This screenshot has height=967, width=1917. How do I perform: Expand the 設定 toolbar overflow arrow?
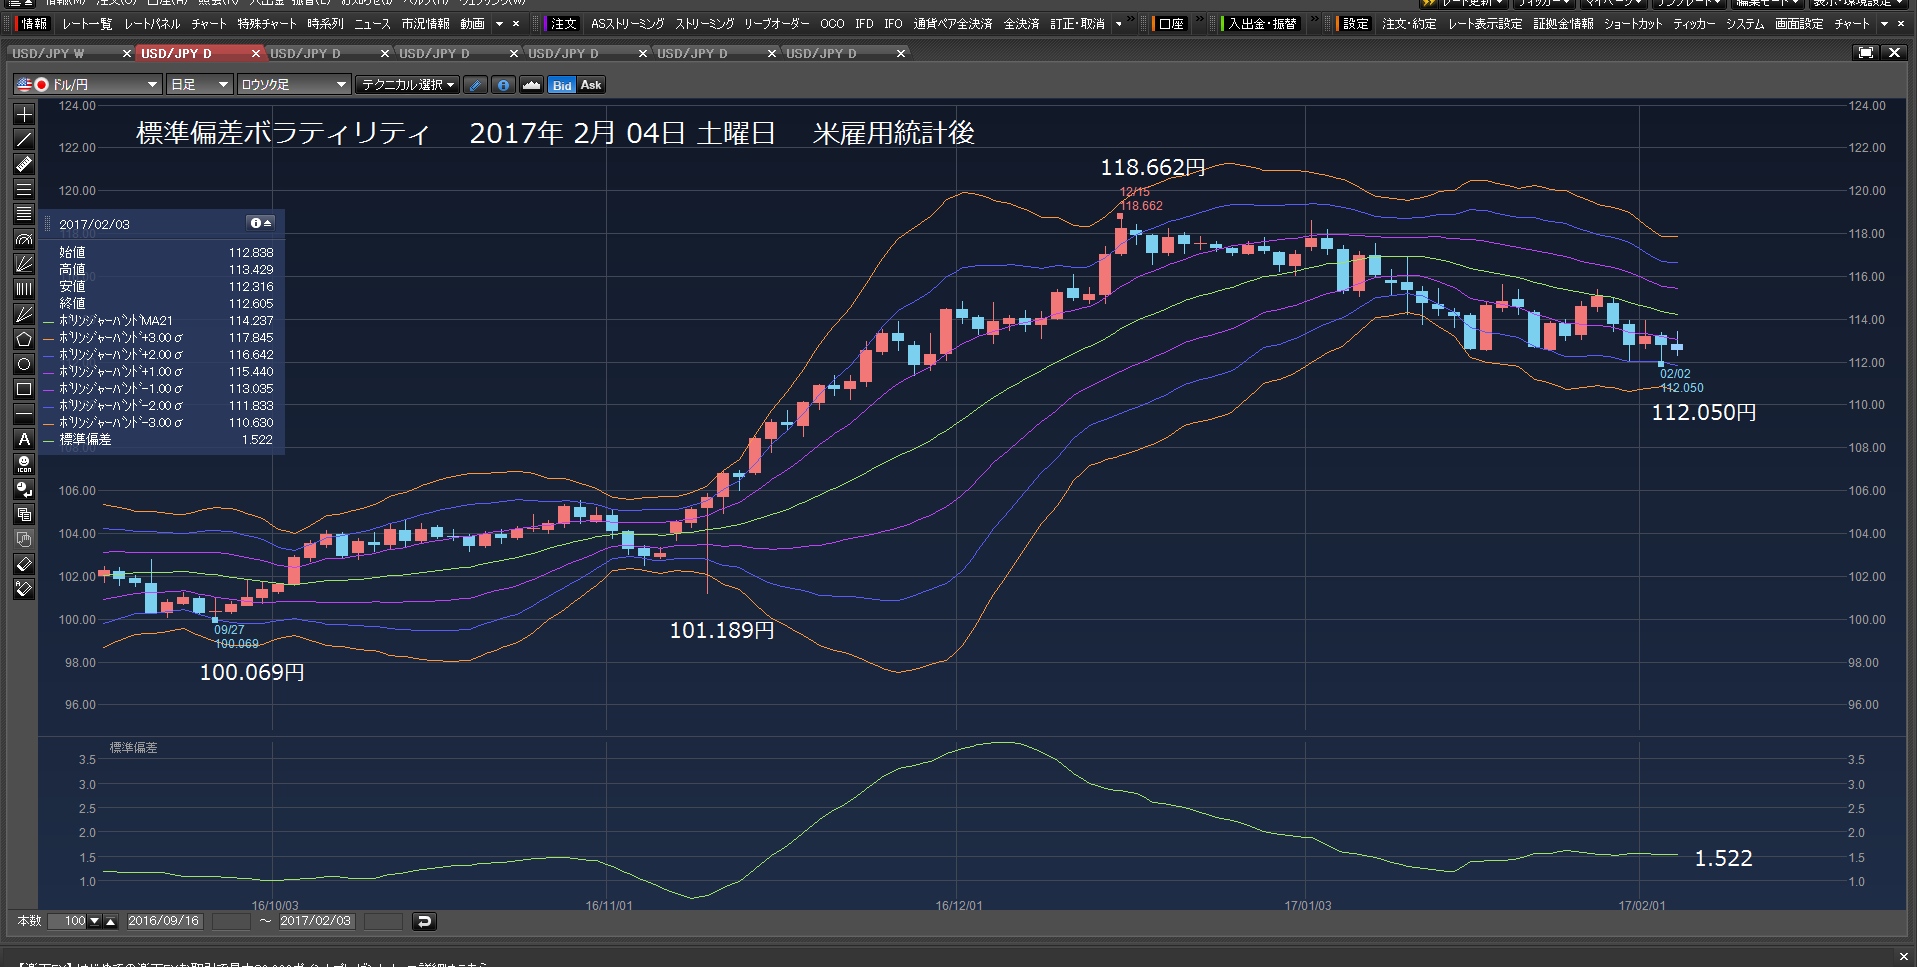coord(1885,24)
